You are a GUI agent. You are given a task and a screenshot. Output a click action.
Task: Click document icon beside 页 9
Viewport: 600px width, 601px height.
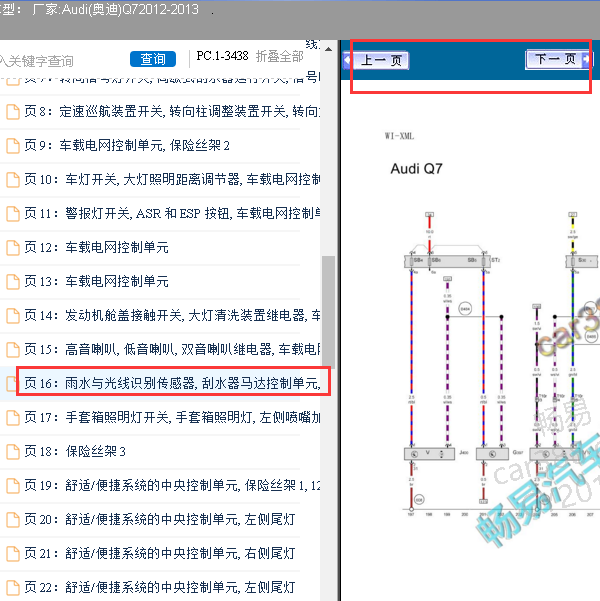[x=13, y=146]
